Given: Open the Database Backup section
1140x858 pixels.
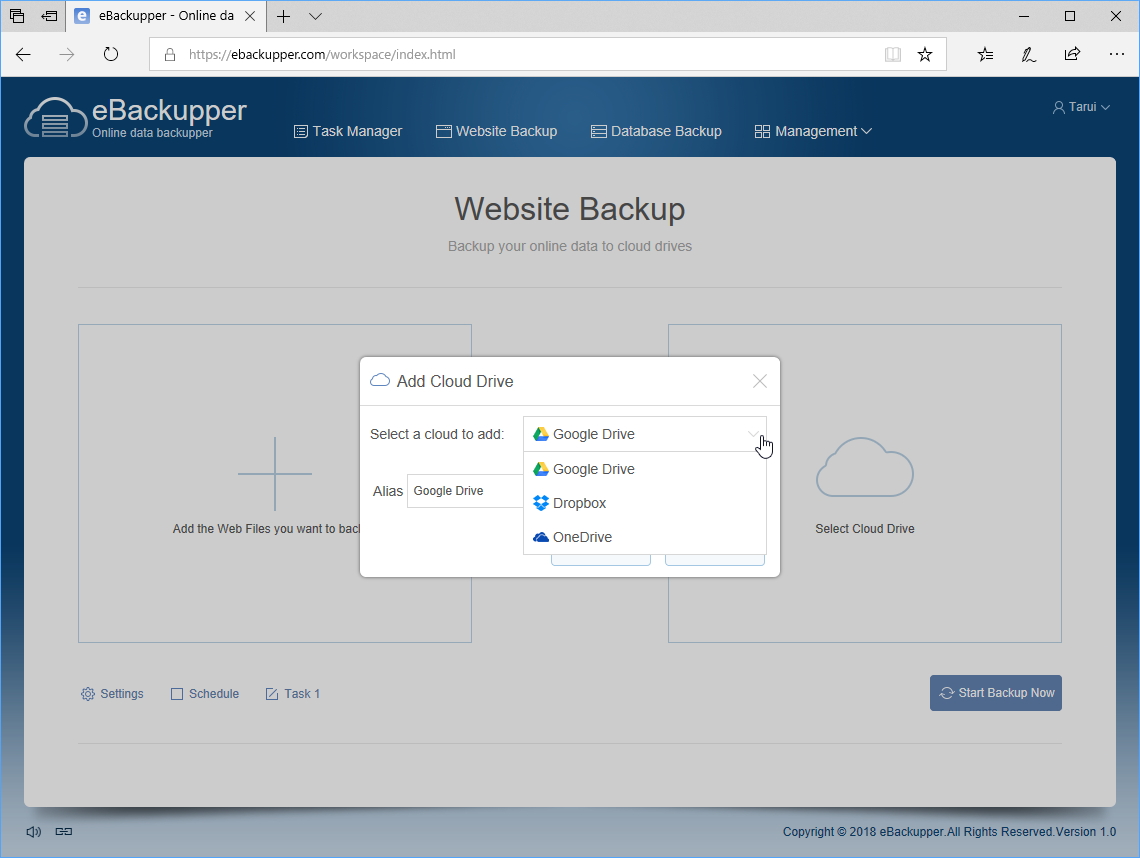Looking at the screenshot, I should pos(656,131).
